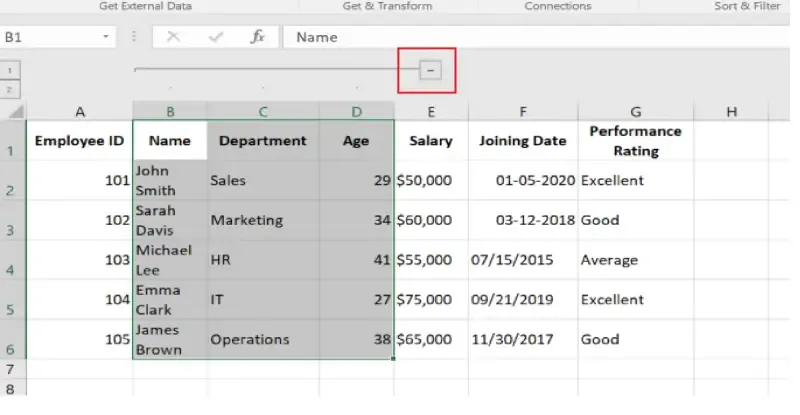Select row 4 header

point(10,260)
